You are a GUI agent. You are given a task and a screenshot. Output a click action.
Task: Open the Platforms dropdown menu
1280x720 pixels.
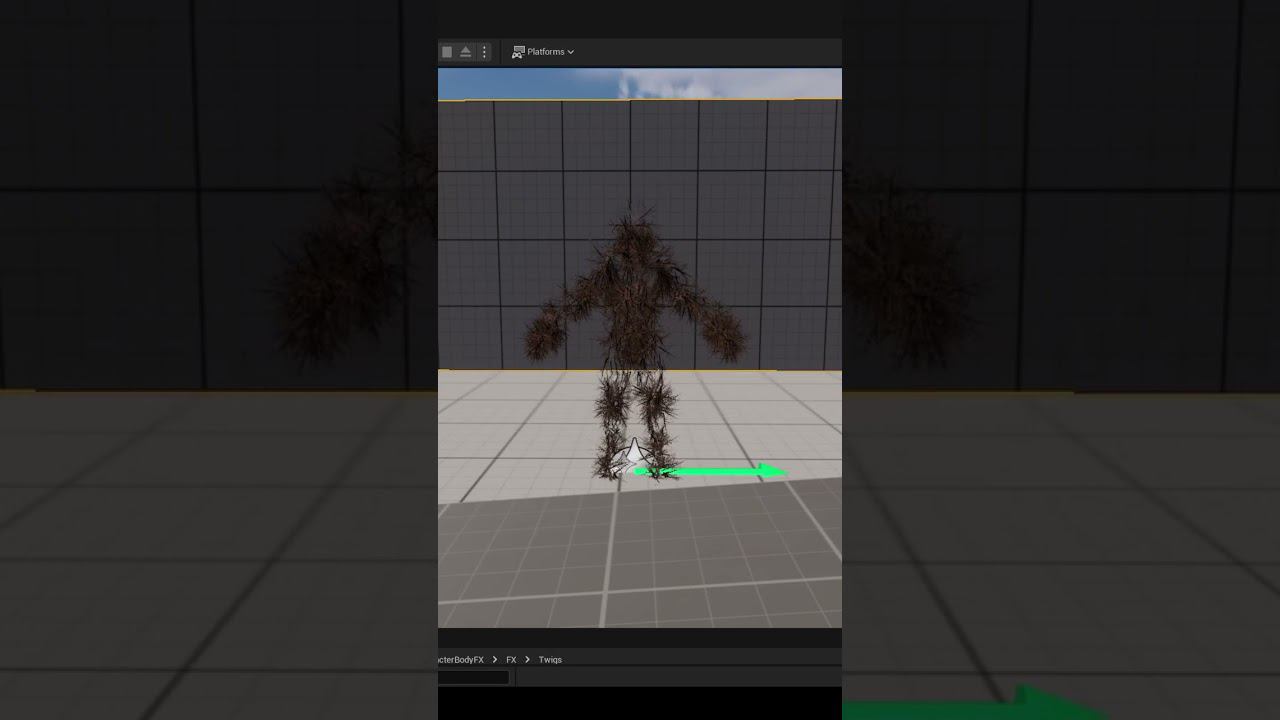543,52
